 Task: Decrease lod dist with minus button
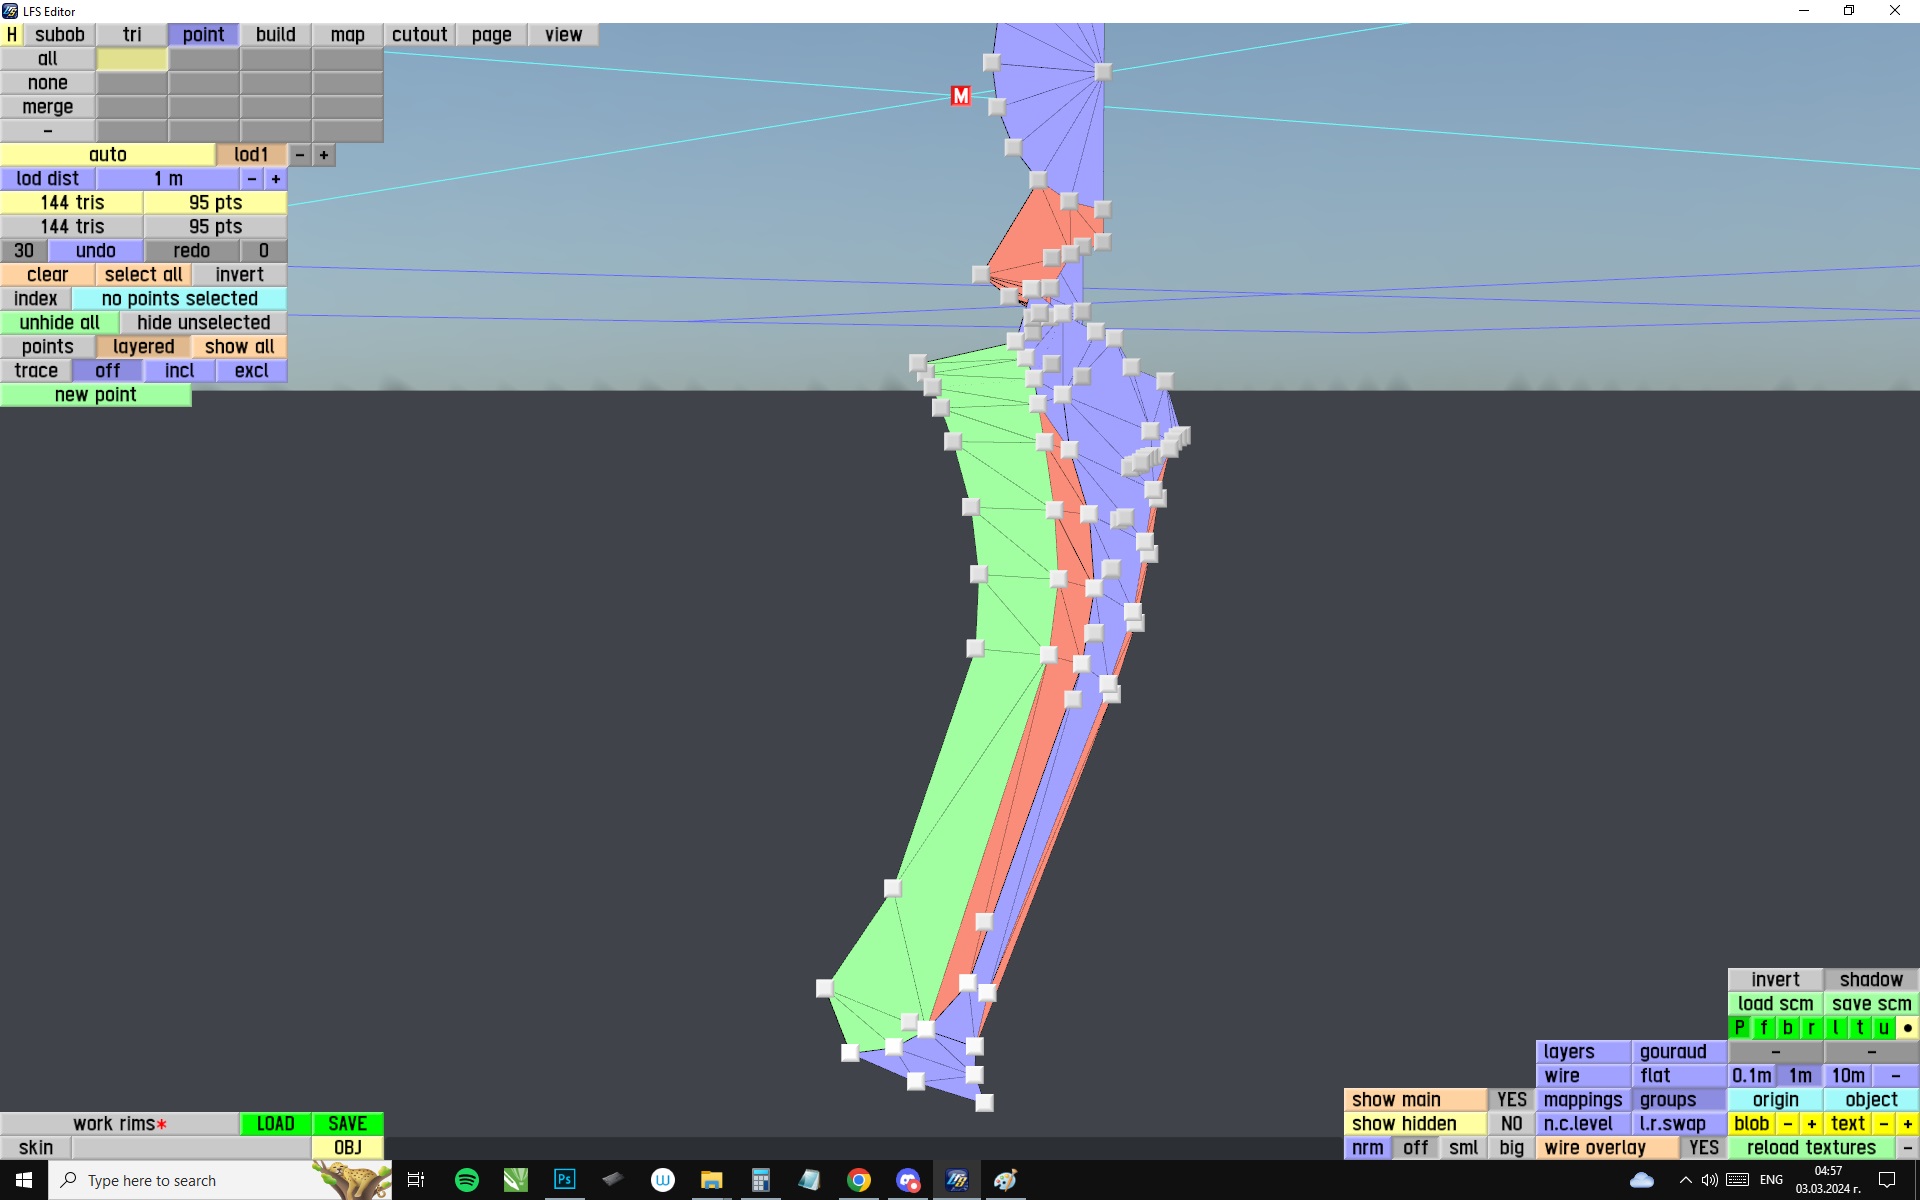pos(252,179)
